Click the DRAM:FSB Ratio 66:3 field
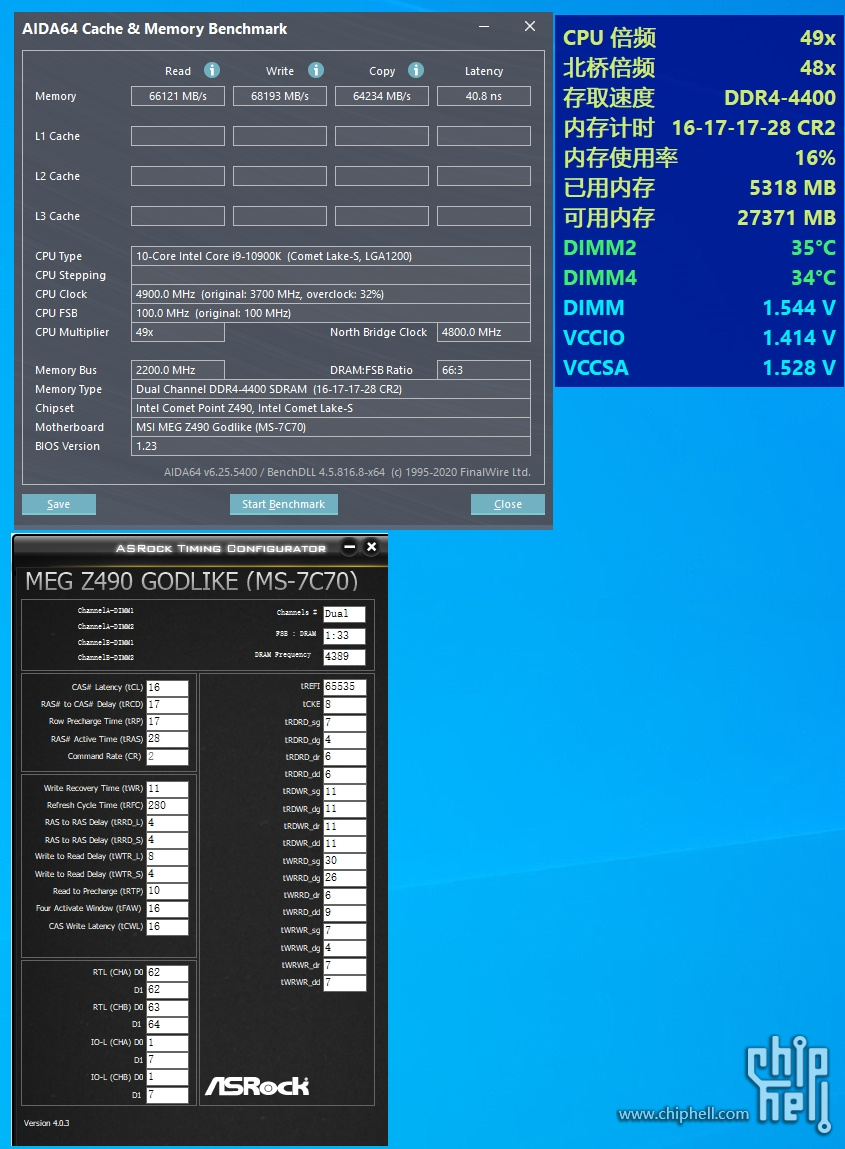This screenshot has height=1149, width=845. 484,370
